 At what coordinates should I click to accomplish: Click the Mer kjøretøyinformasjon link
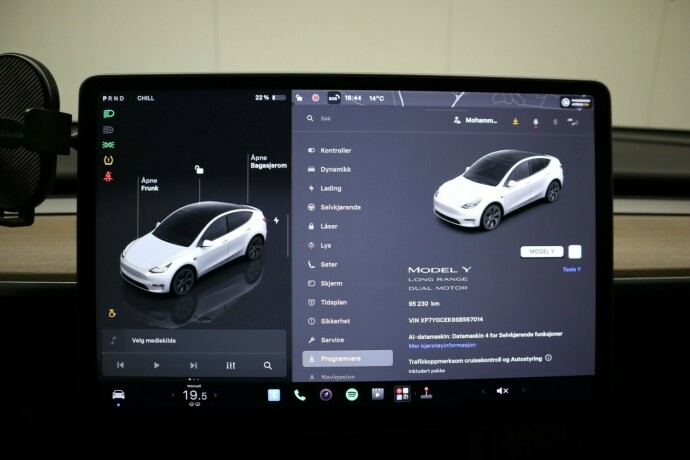442,346
